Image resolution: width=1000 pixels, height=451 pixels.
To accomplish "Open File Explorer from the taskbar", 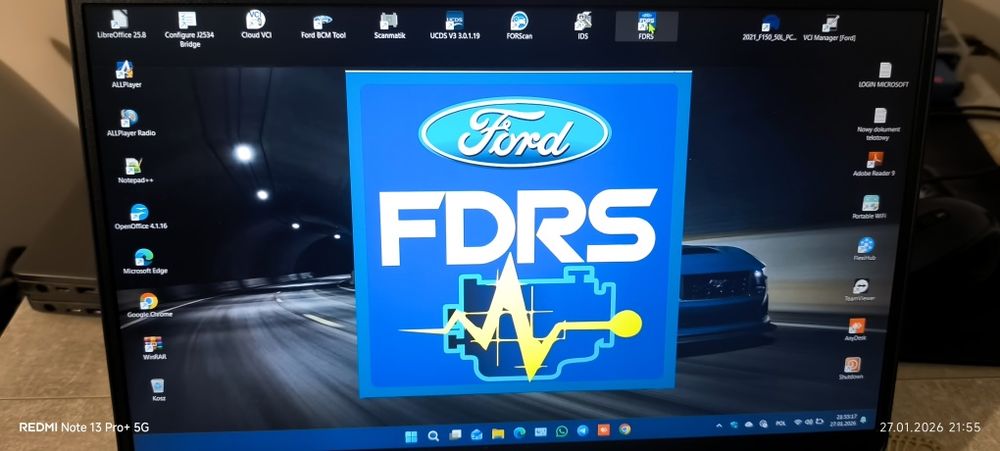I will click(498, 434).
